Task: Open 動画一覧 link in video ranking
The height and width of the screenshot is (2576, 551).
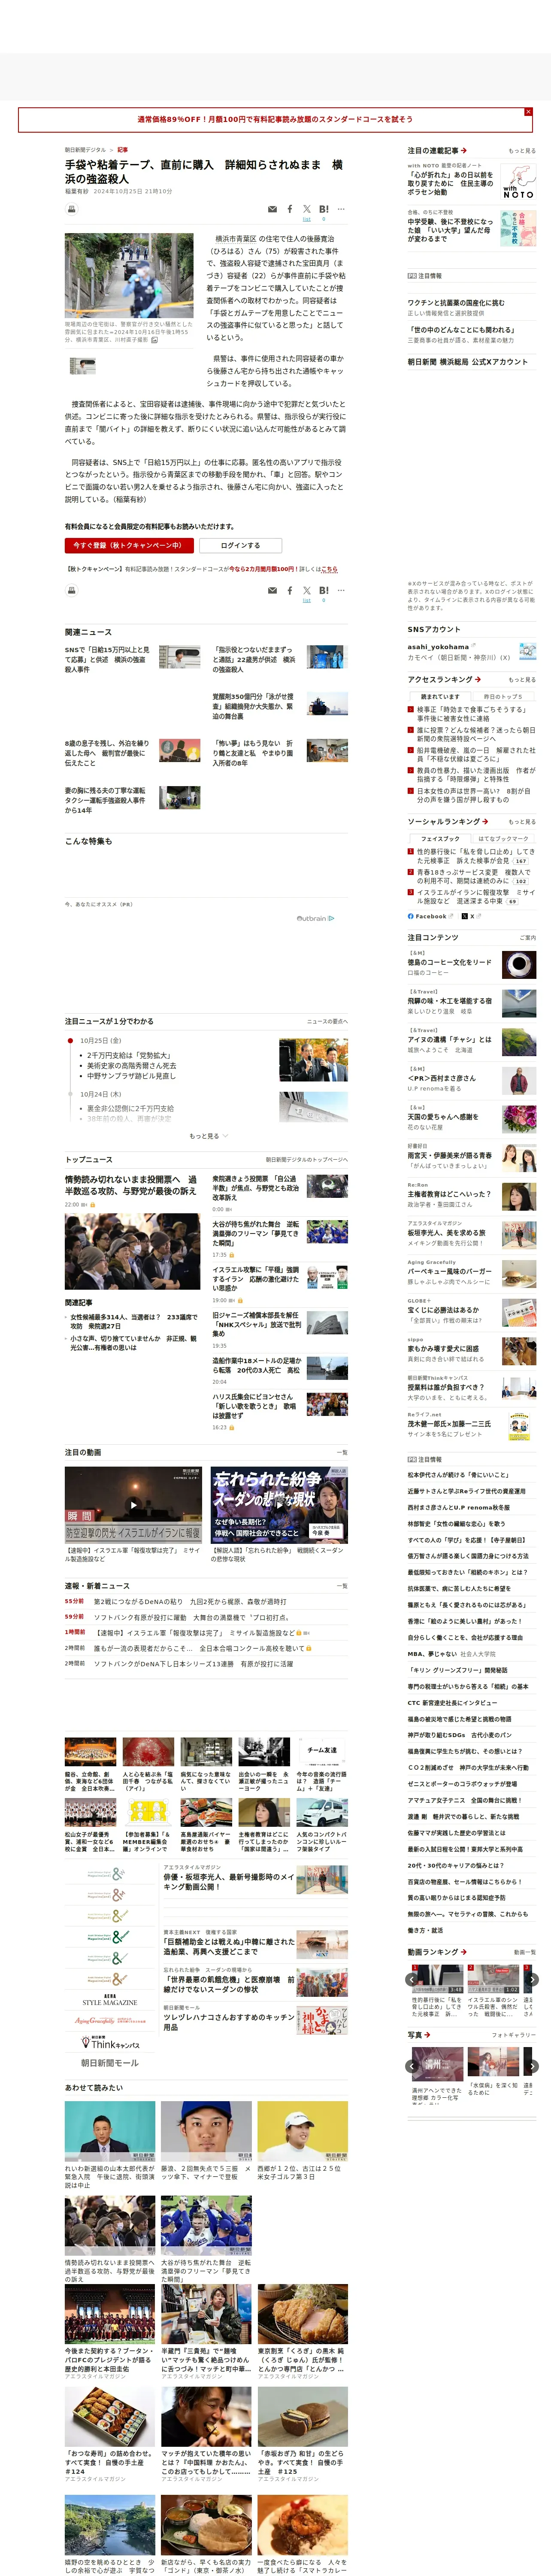Action: [x=524, y=1952]
